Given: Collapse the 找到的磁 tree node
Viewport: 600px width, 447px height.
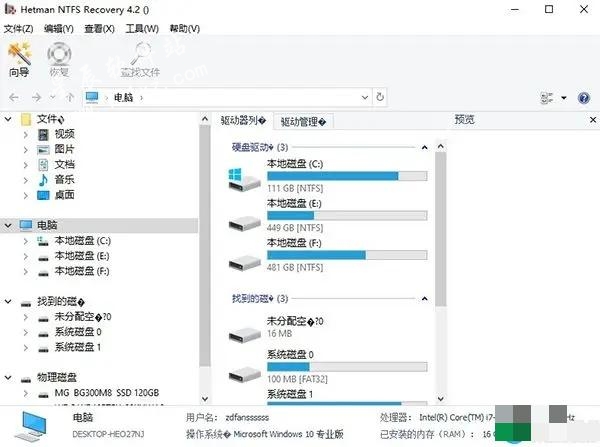Looking at the screenshot, I should click(8, 302).
